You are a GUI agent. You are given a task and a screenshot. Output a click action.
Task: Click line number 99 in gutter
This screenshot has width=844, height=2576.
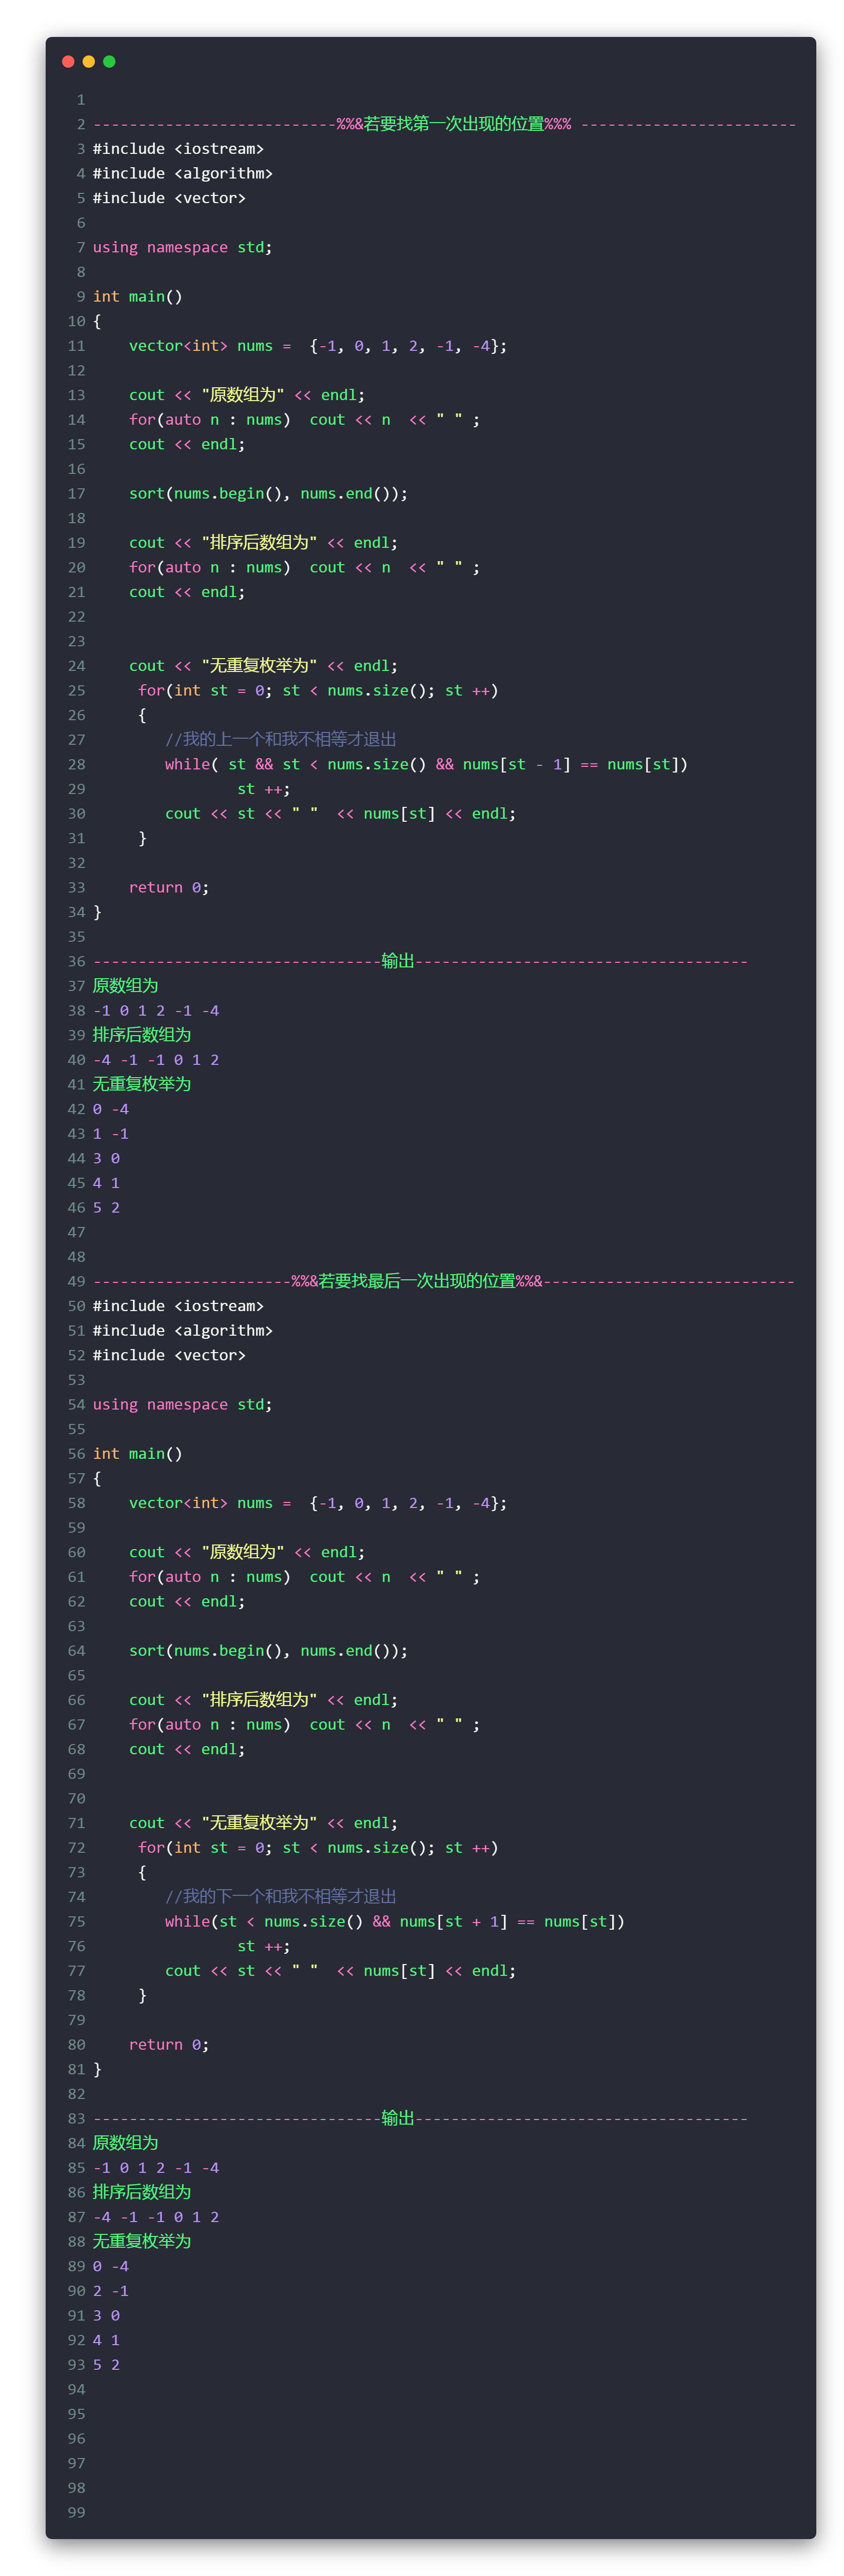pos(77,2513)
